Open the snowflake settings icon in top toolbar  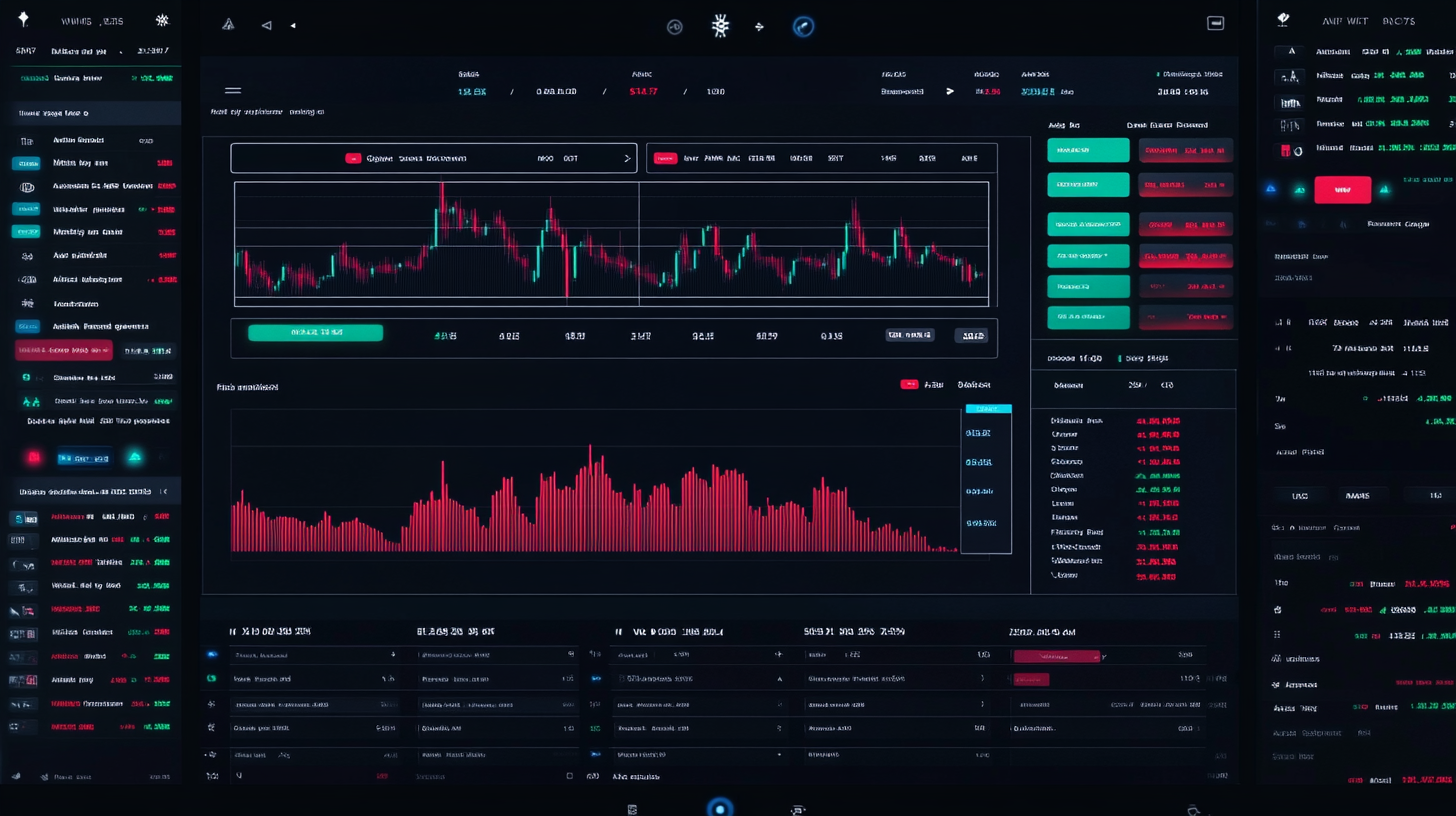[719, 27]
